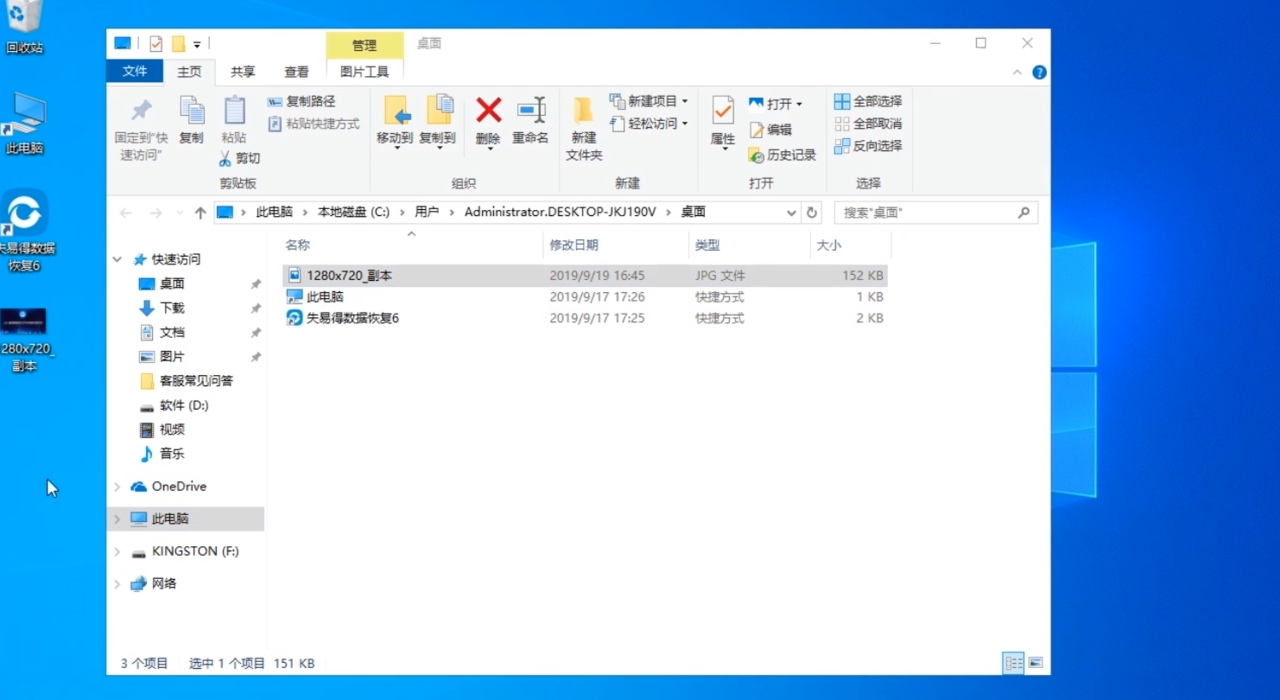Expand the 新建项目 dropdown arrow
Viewport: 1280px width, 700px height.
tap(686, 100)
